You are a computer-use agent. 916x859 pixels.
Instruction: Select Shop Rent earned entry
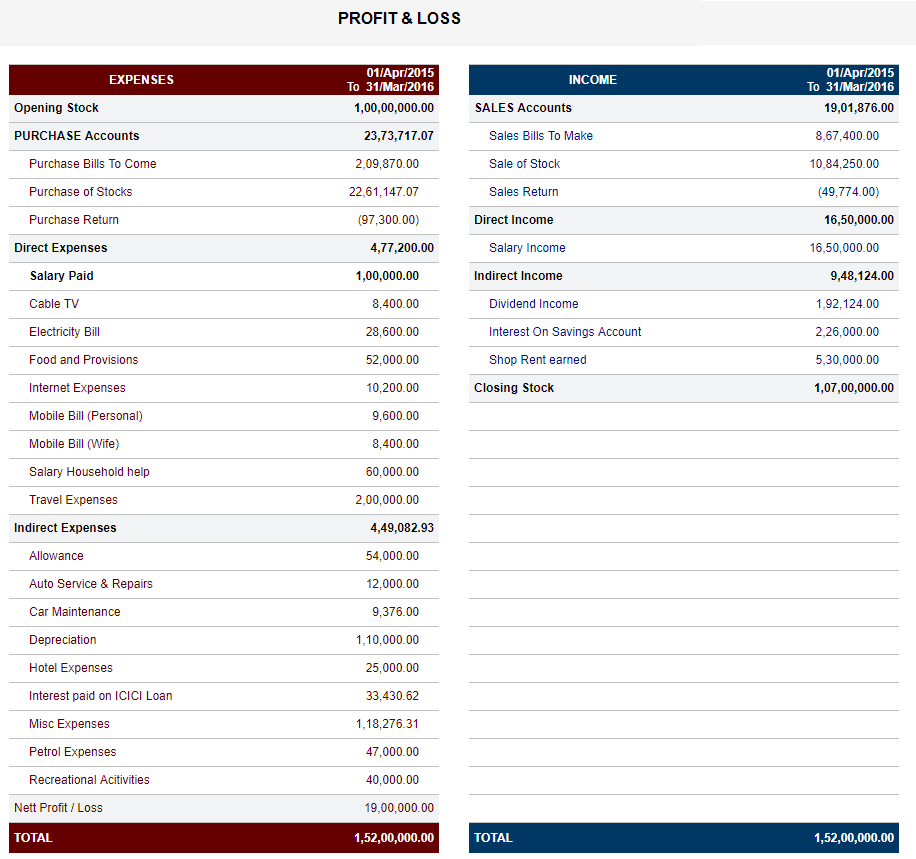pyautogui.click(x=538, y=361)
